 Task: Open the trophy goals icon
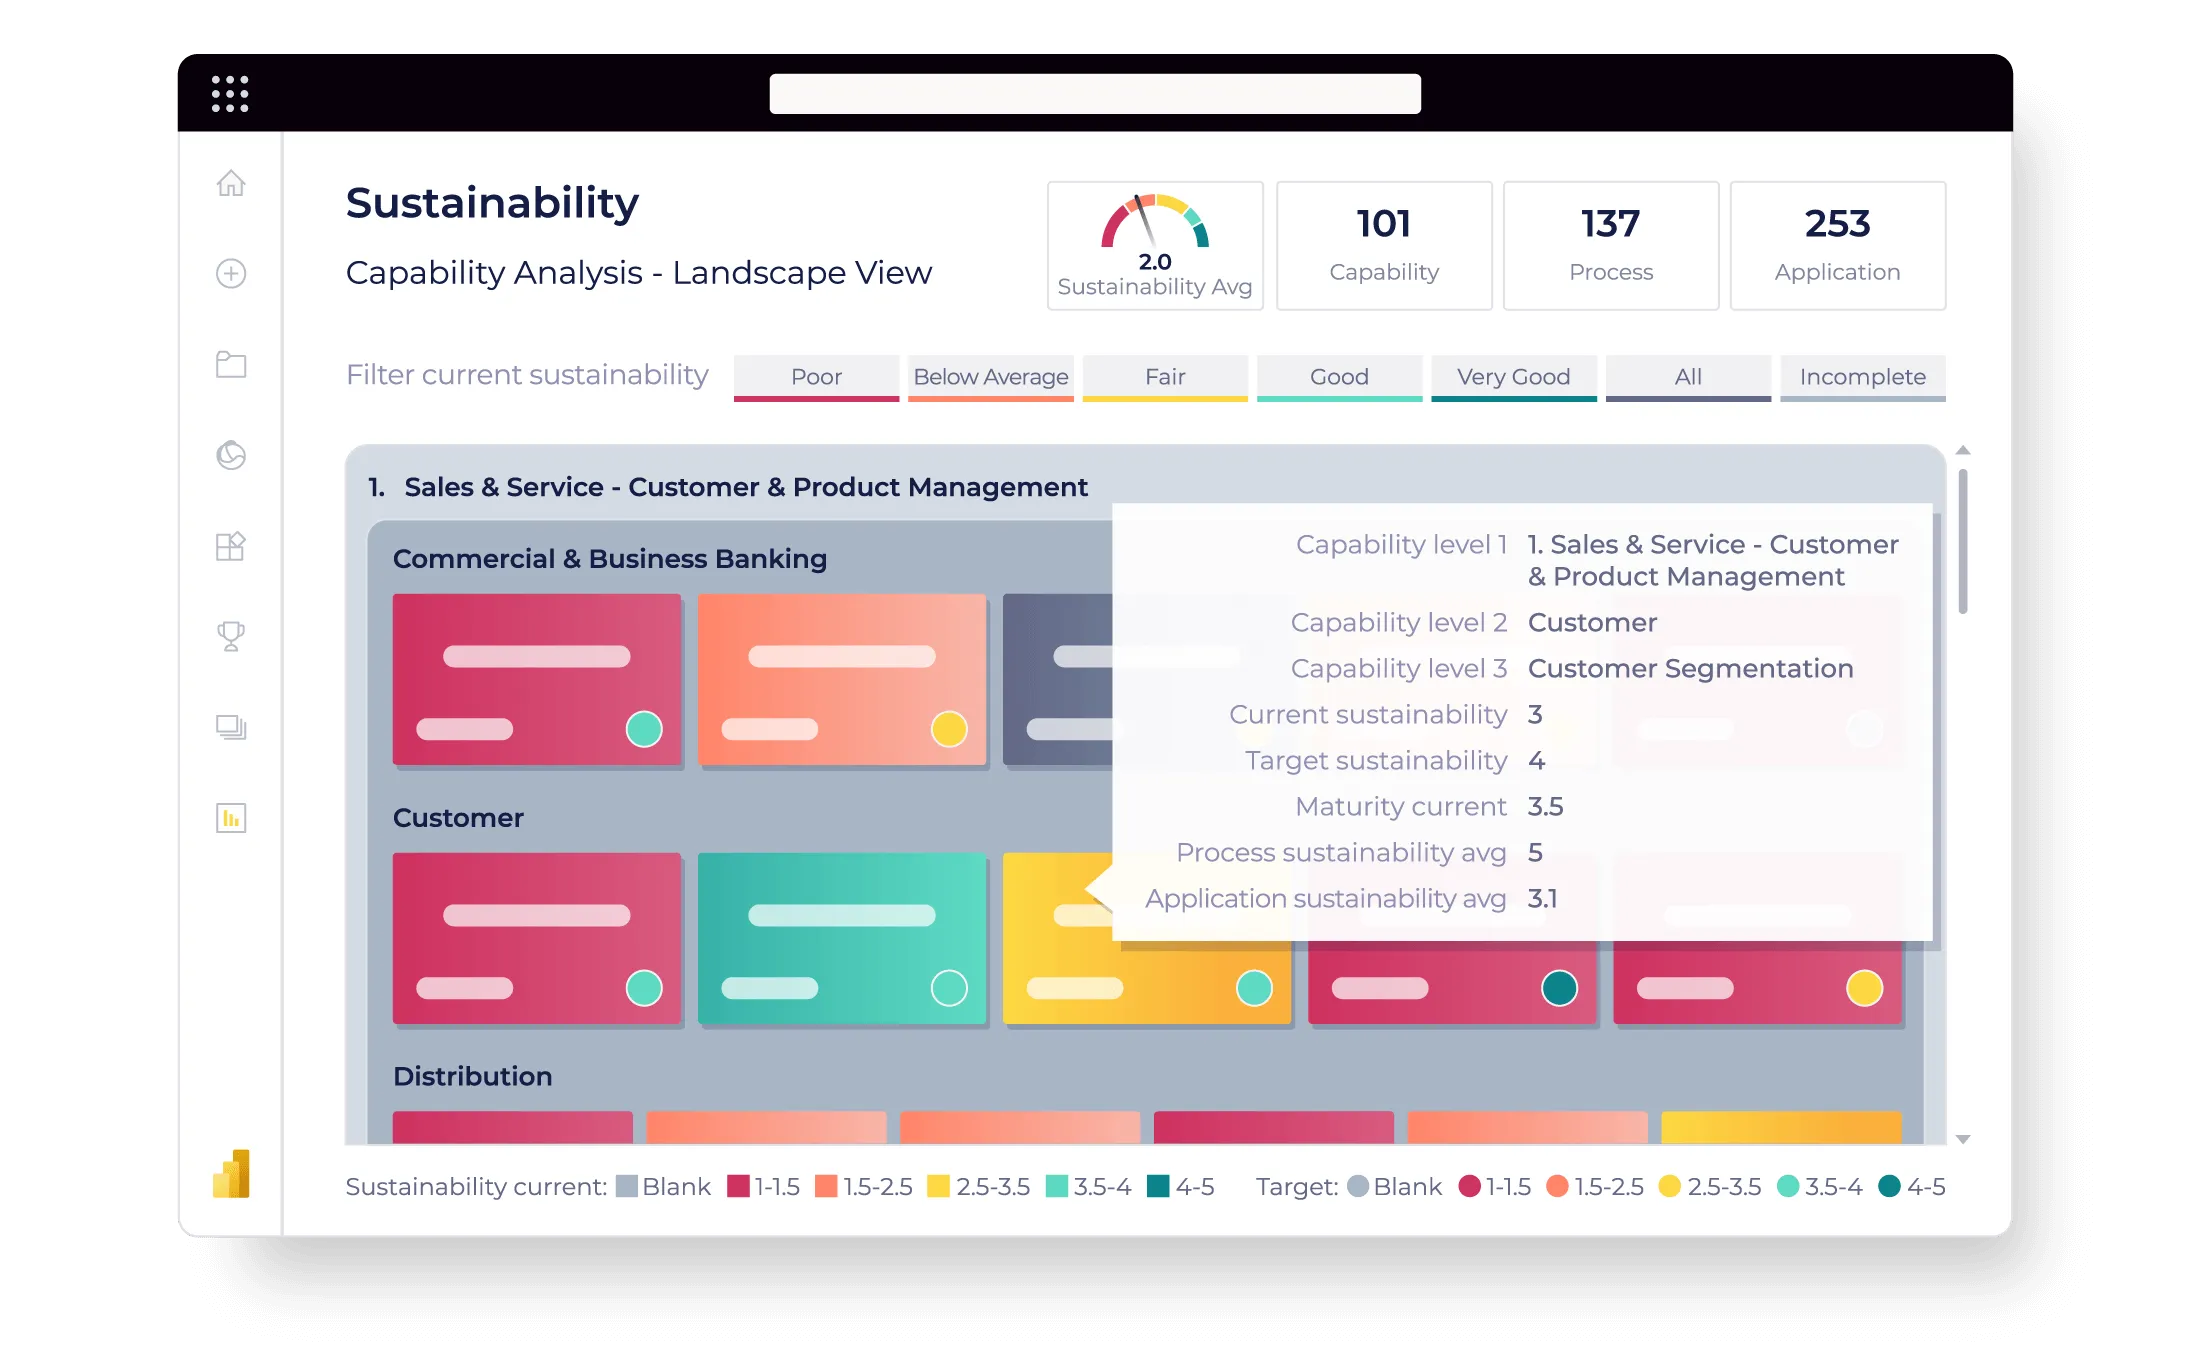click(231, 636)
